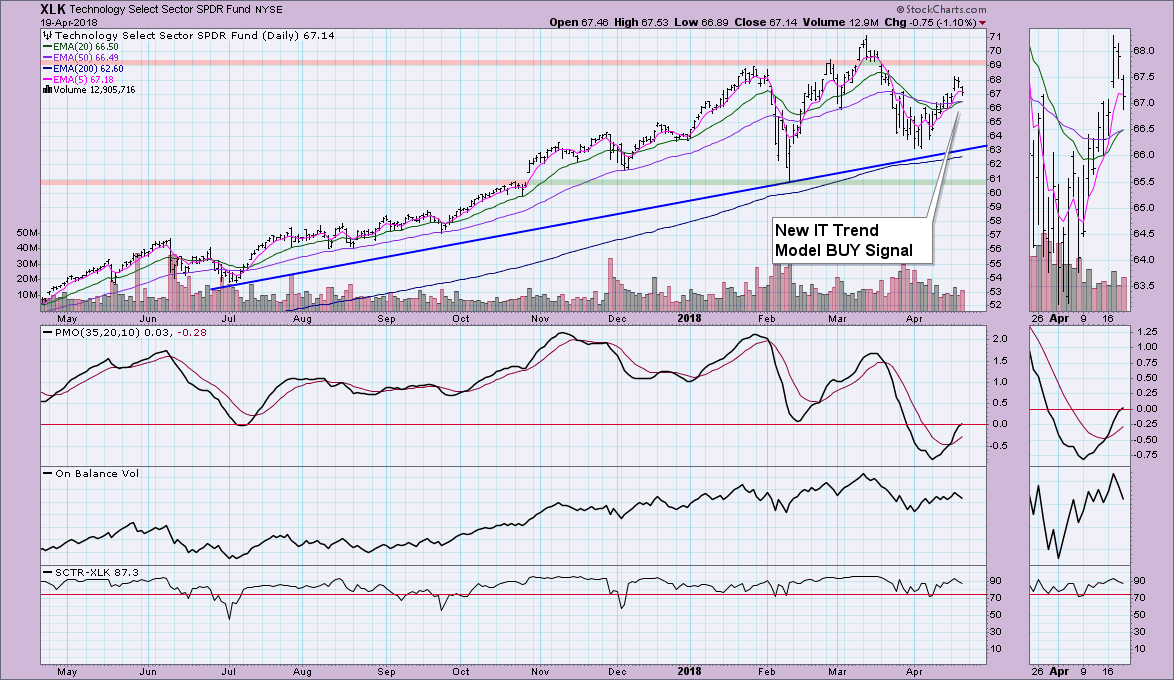Click the 10M volume axis label
Viewport: 1174px width, 680px height.
27,294
